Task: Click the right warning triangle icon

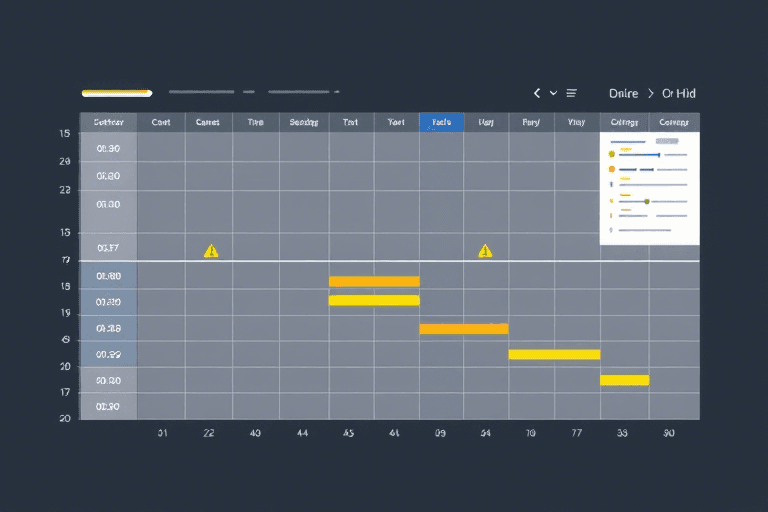Action: tap(485, 251)
